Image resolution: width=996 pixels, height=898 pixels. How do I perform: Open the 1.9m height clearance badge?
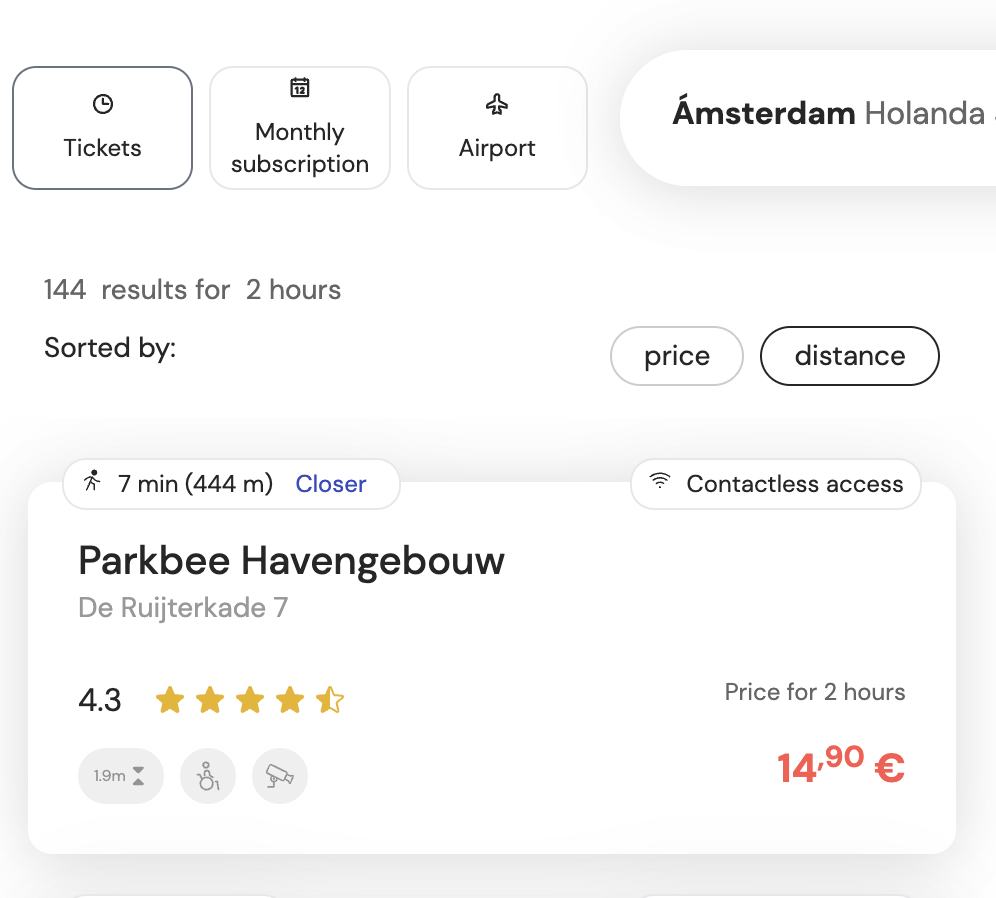pyautogui.click(x=121, y=776)
